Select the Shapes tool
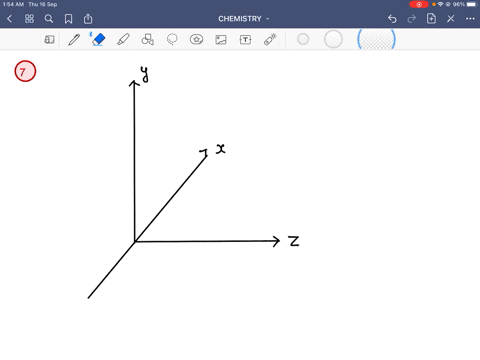 pos(147,40)
